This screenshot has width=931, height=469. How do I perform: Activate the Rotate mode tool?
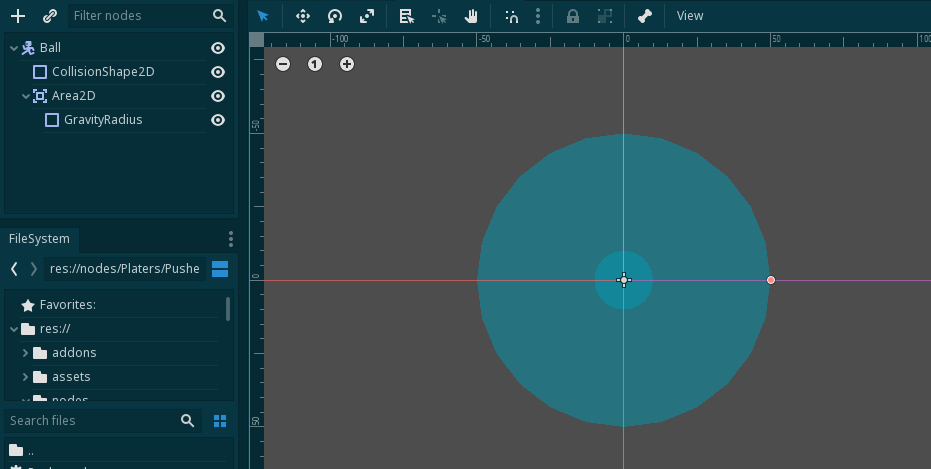point(335,16)
